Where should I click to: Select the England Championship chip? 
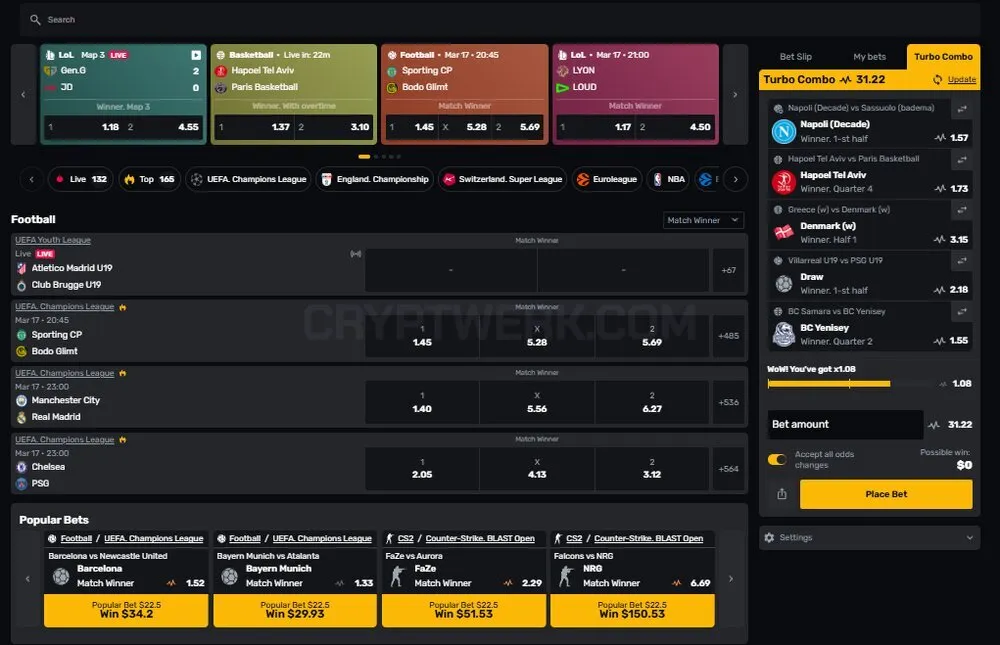(374, 179)
